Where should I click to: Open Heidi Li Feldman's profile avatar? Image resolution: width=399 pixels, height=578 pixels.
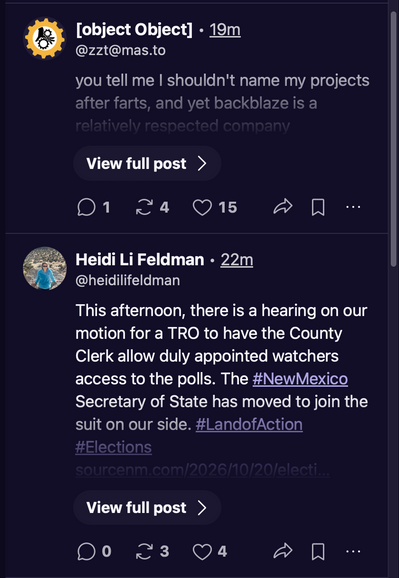(45, 268)
